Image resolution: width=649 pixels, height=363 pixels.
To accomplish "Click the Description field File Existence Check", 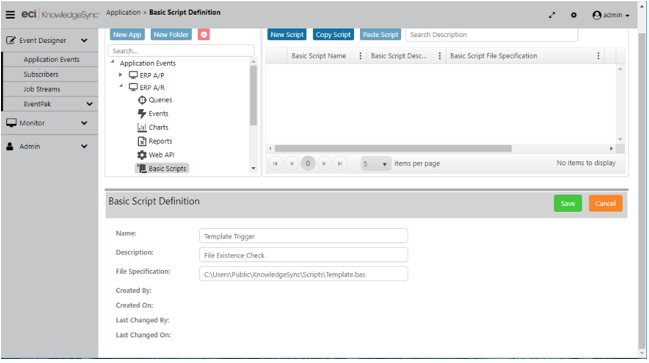I will click(303, 255).
